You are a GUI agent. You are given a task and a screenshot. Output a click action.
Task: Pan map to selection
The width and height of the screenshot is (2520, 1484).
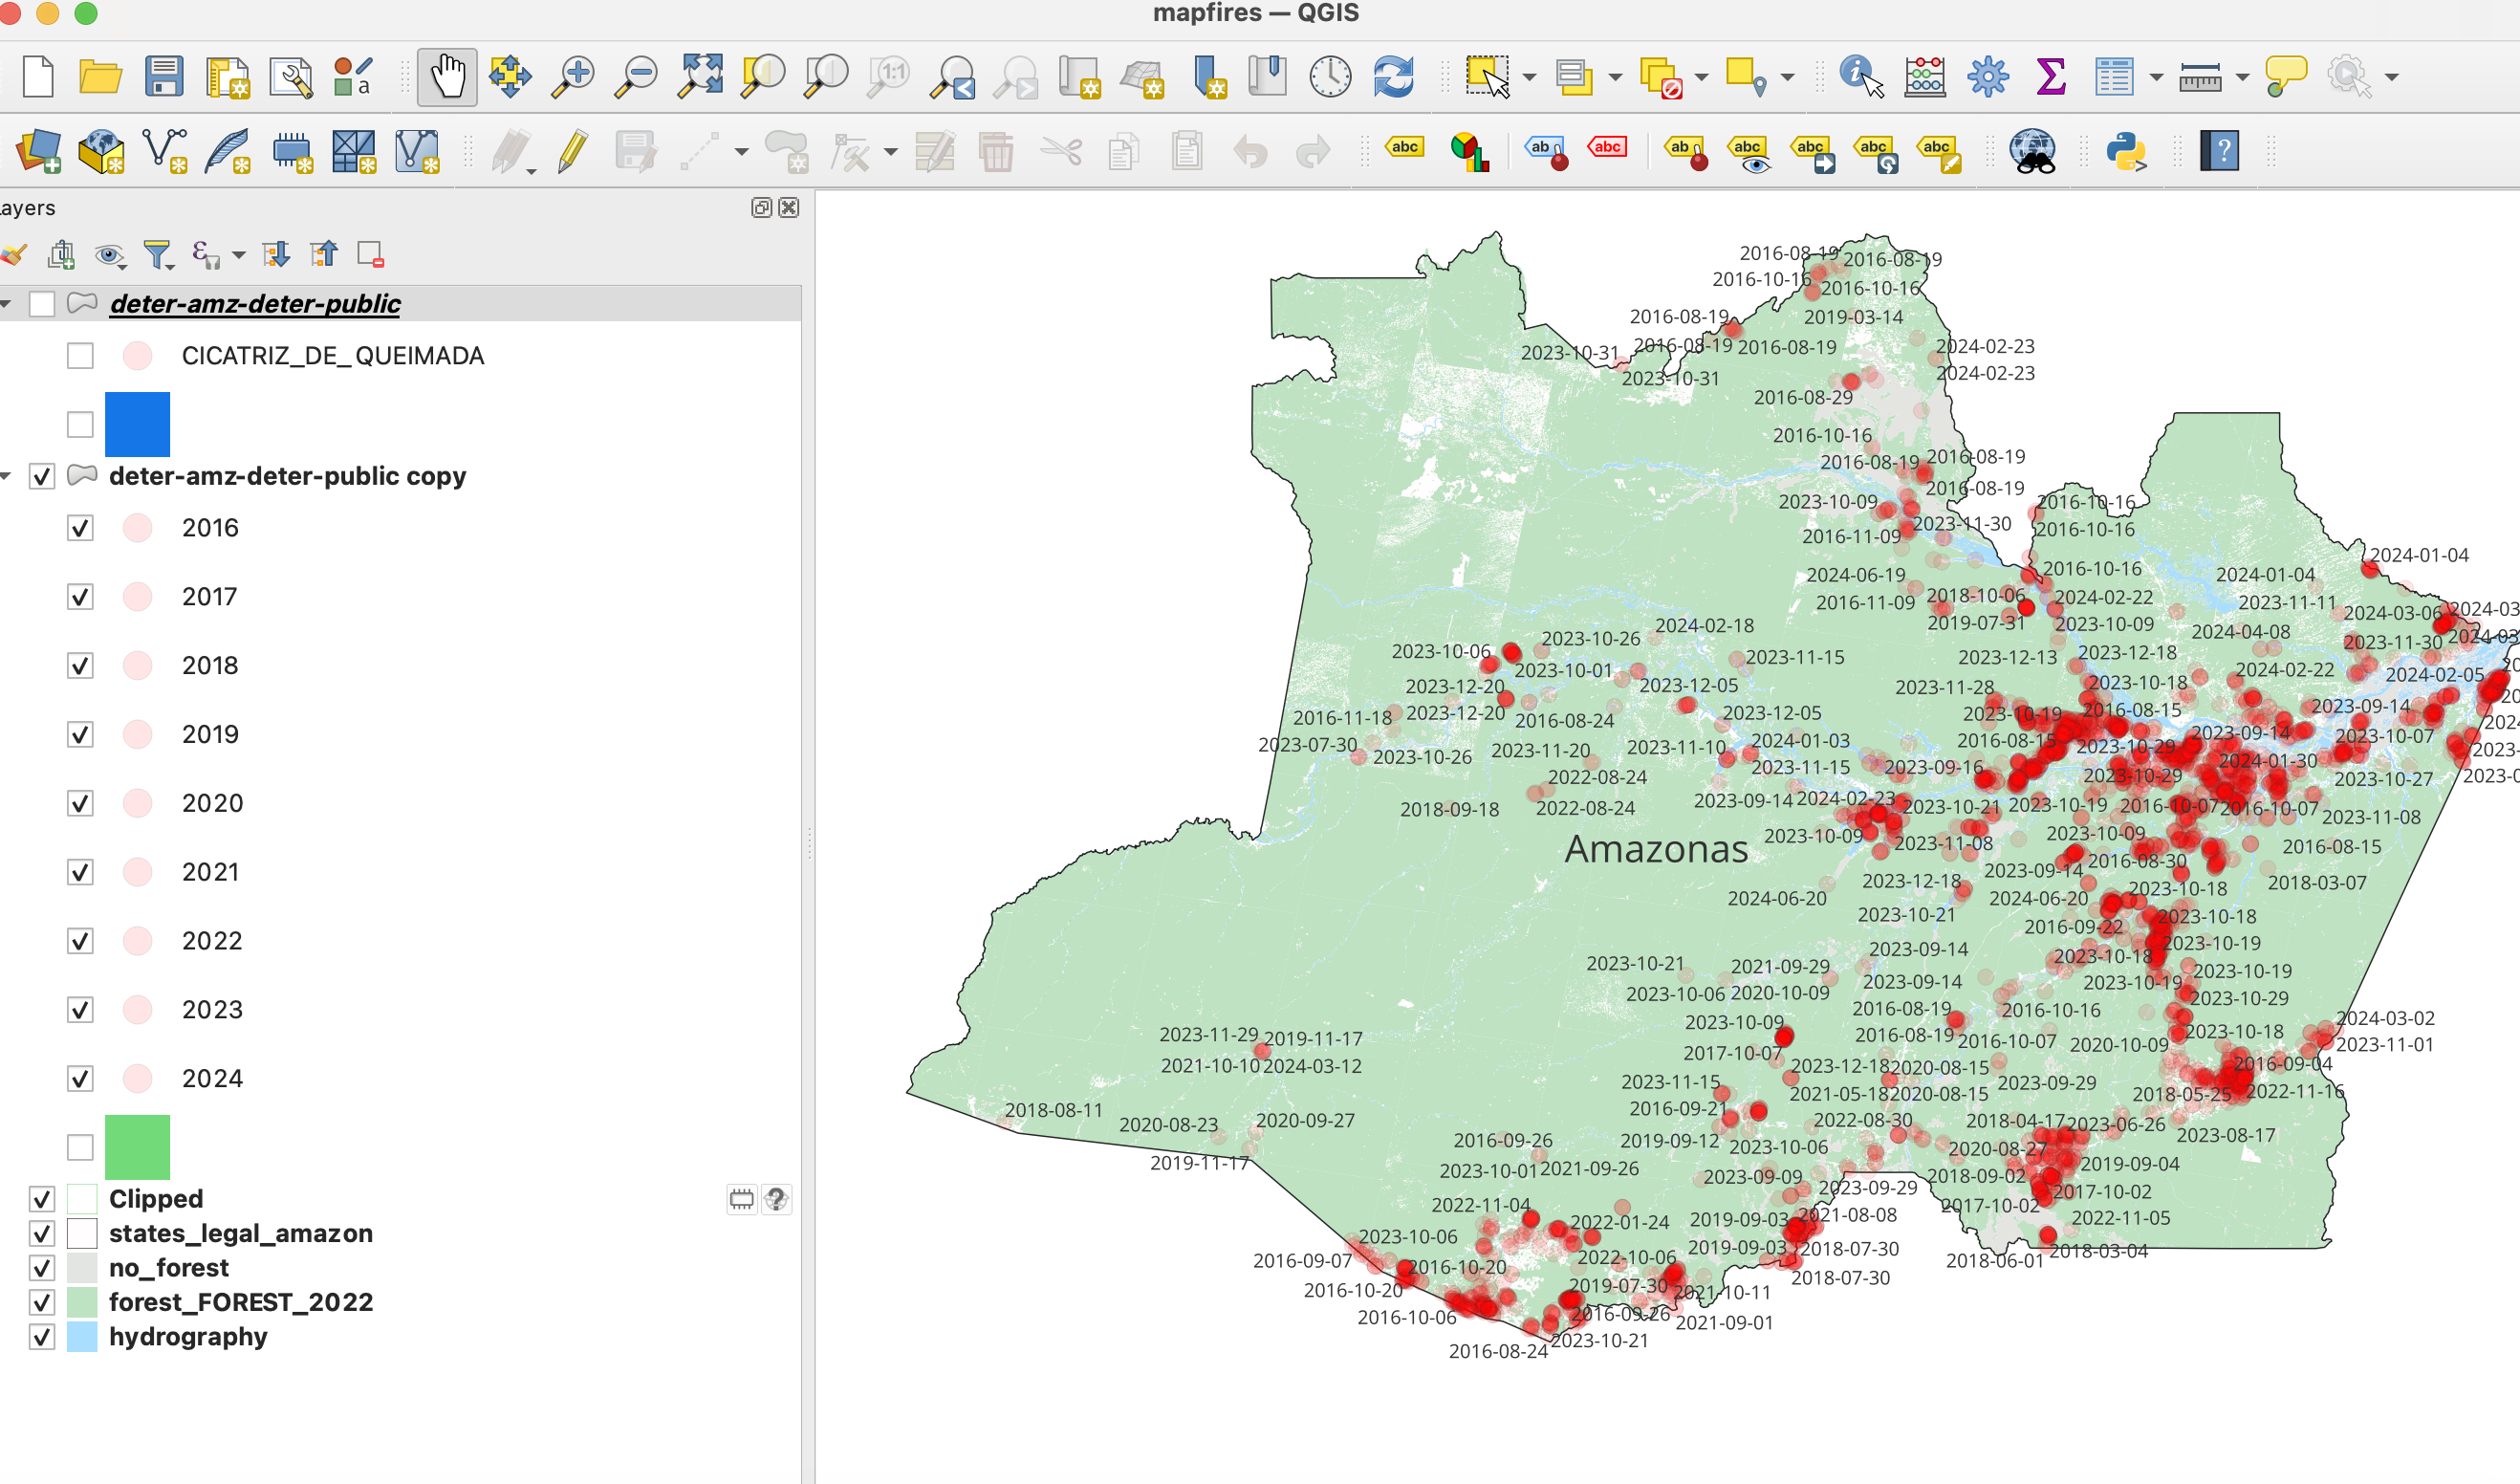pos(510,77)
